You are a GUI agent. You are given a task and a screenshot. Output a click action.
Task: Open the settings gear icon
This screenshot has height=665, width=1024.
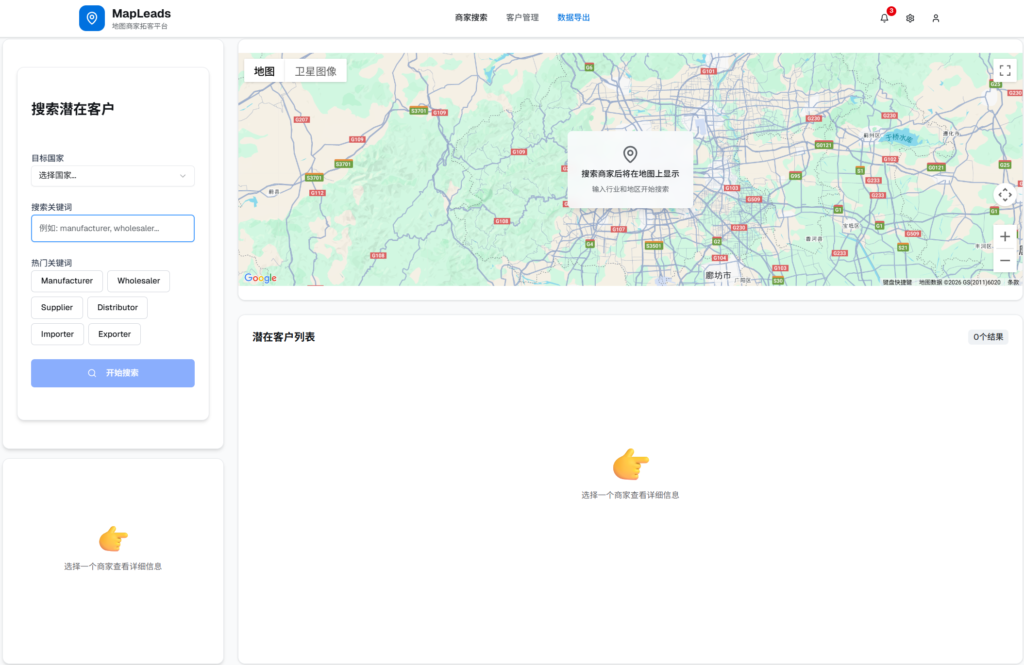tap(910, 18)
